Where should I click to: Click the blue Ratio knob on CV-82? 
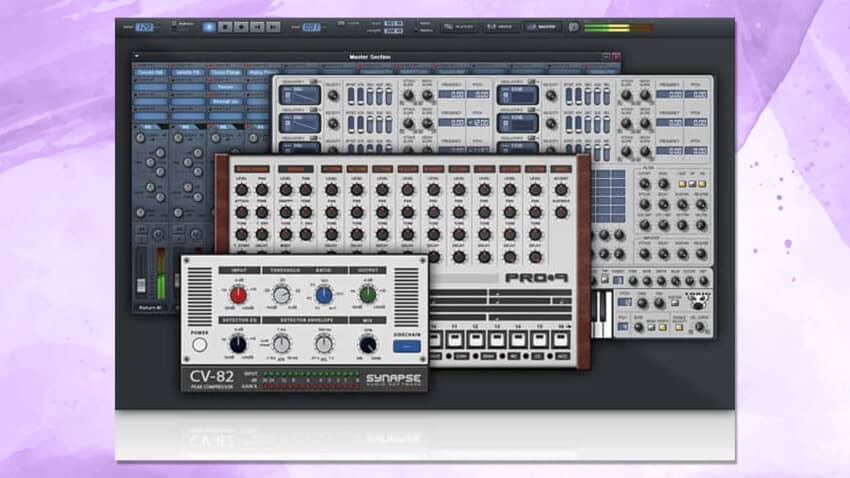(x=324, y=295)
